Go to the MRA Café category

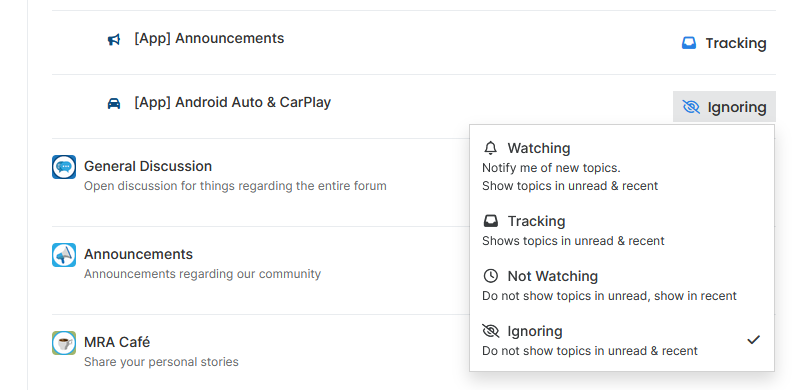coord(117,342)
